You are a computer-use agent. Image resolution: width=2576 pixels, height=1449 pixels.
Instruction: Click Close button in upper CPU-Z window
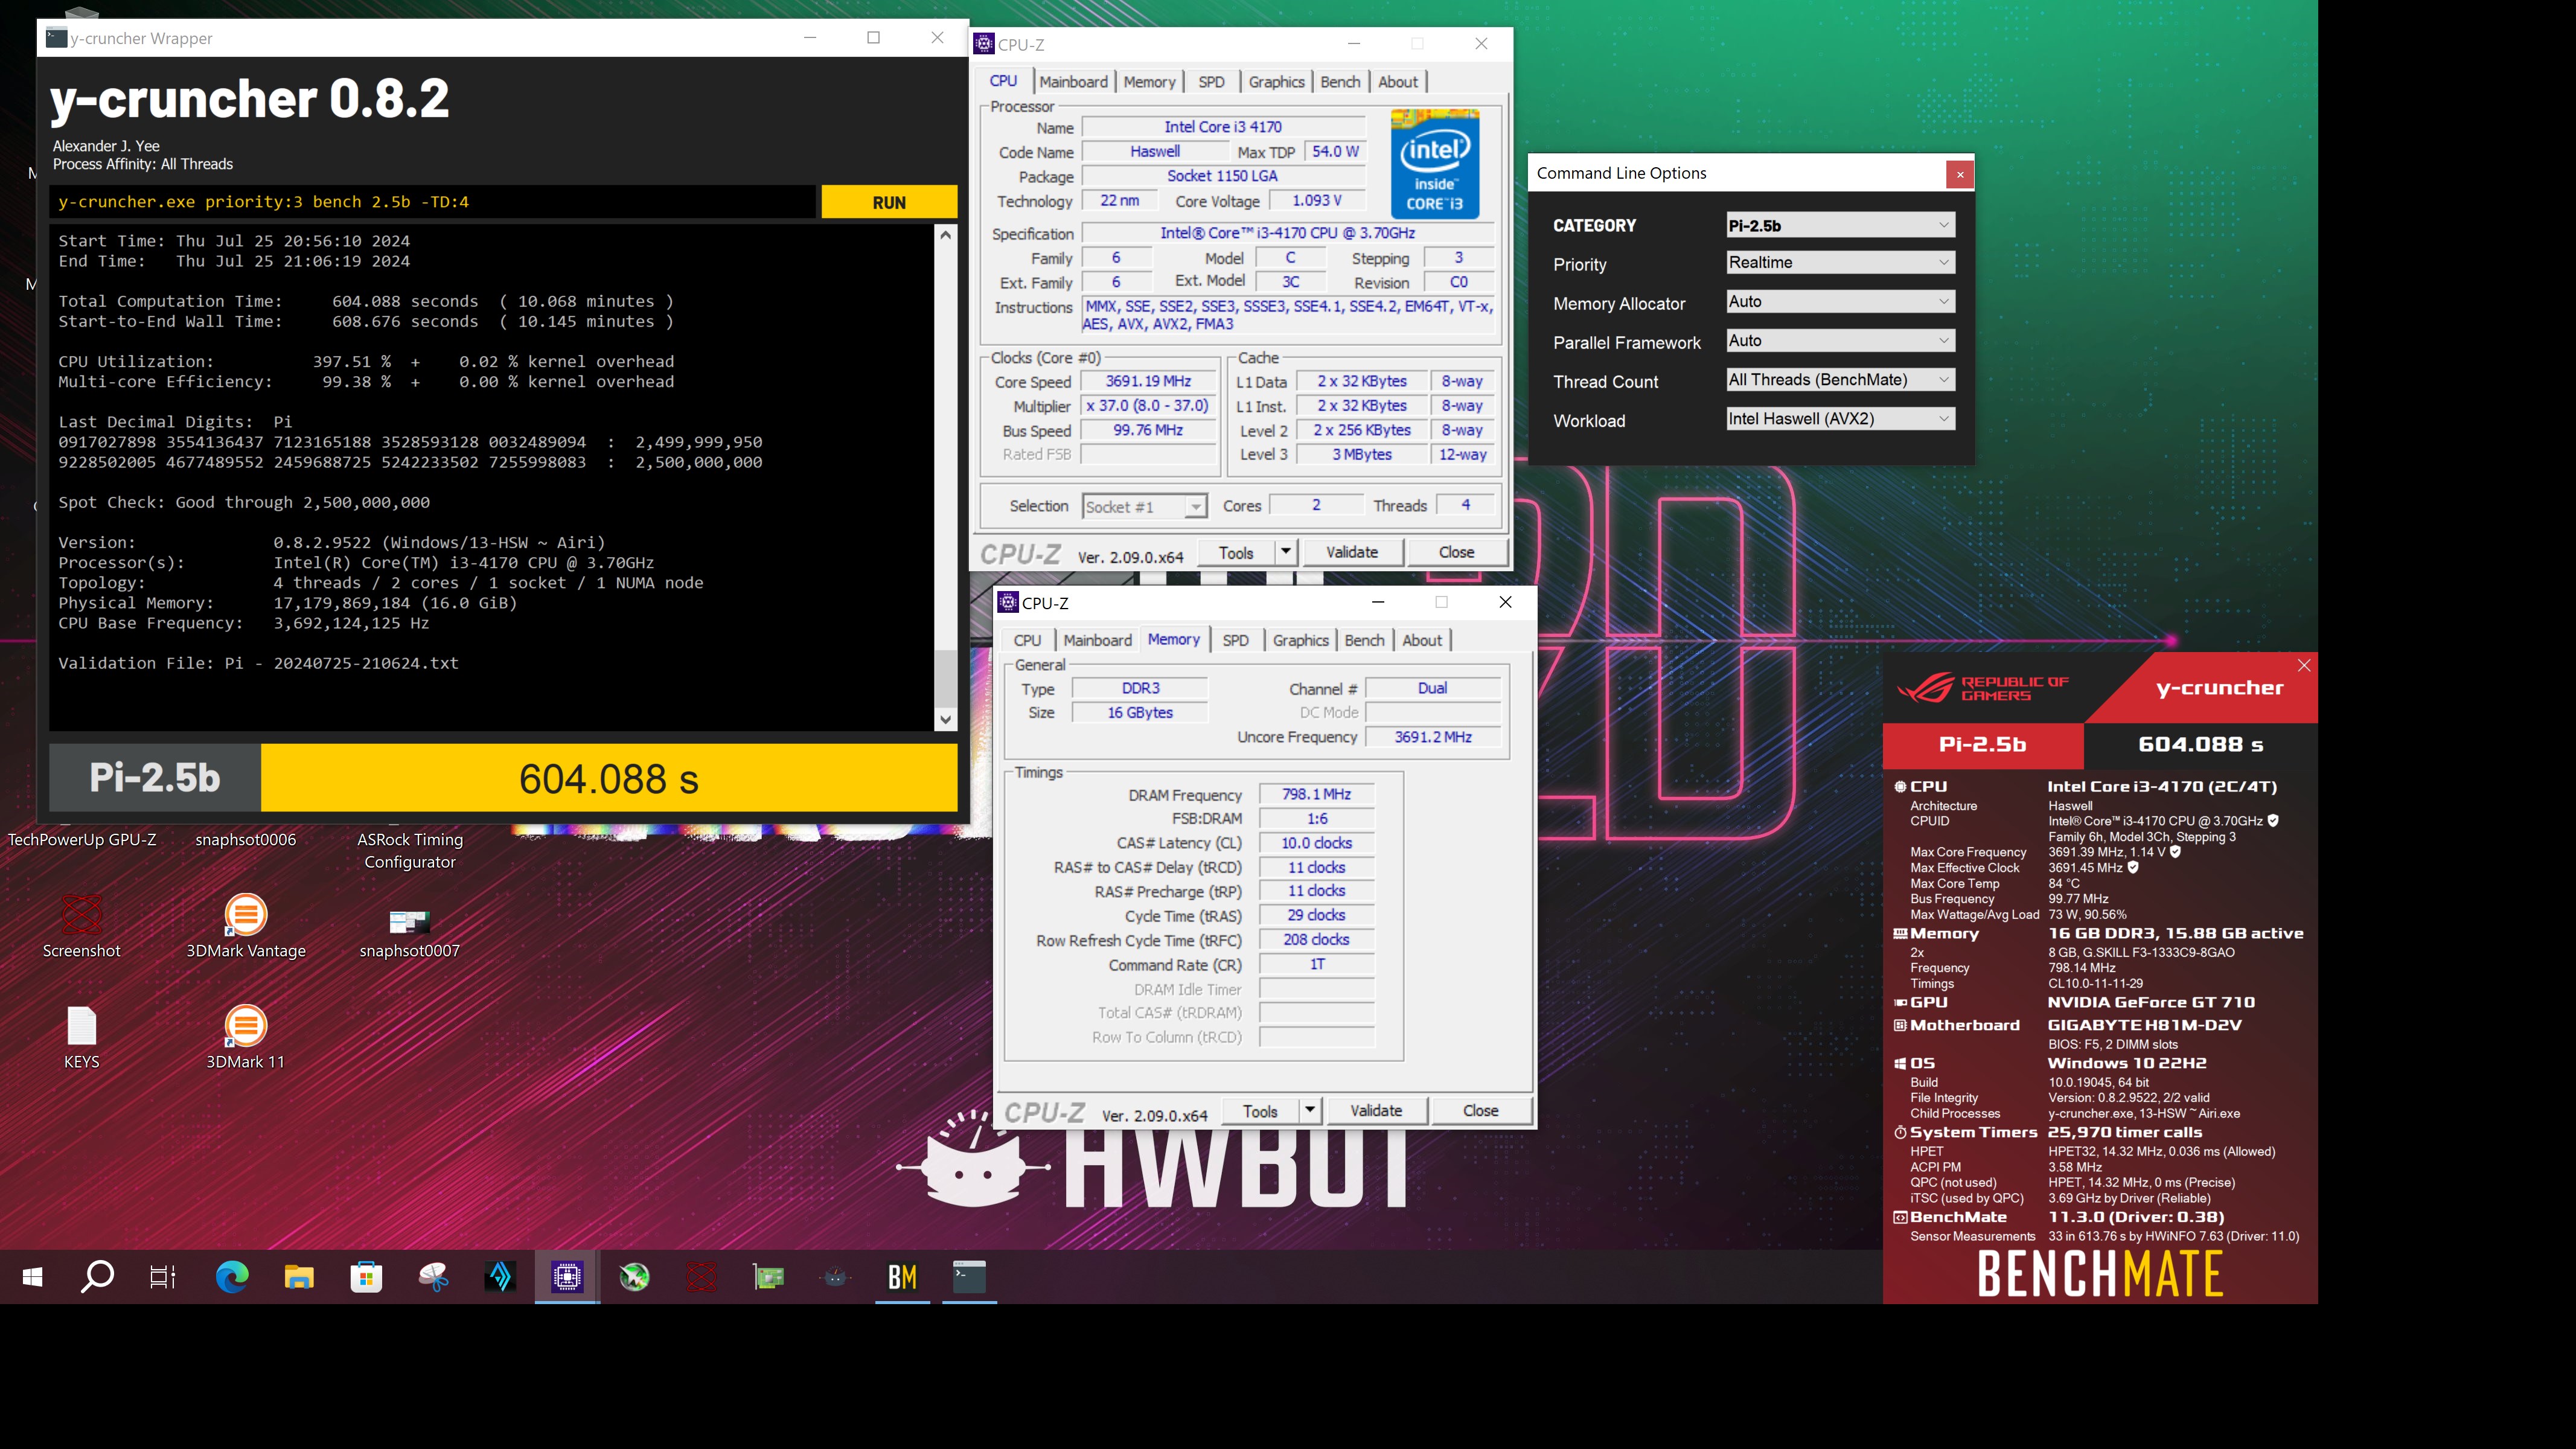(1456, 552)
